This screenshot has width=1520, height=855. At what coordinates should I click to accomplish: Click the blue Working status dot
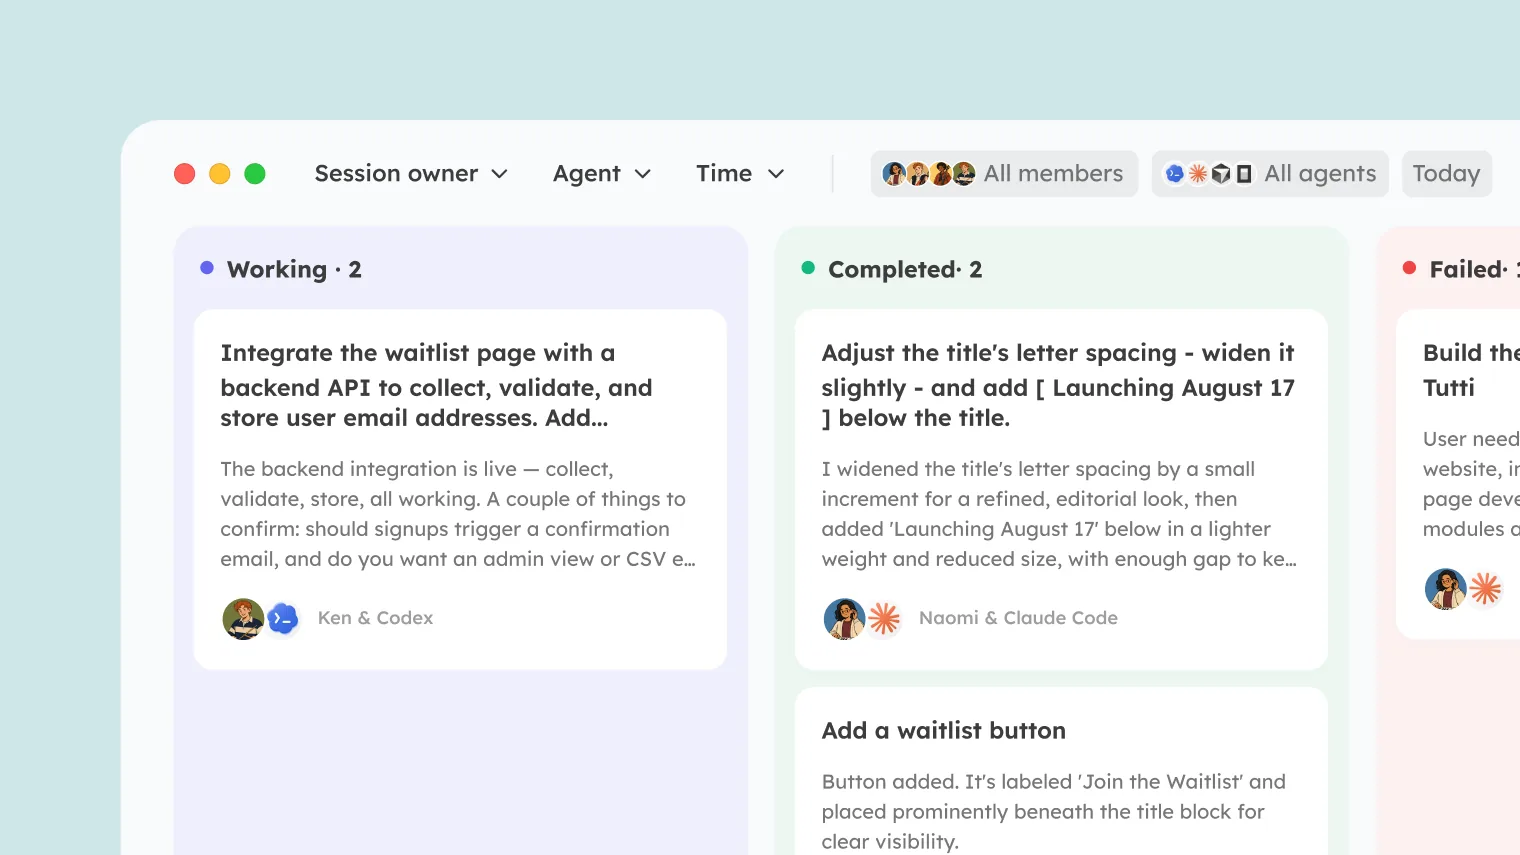tap(207, 268)
